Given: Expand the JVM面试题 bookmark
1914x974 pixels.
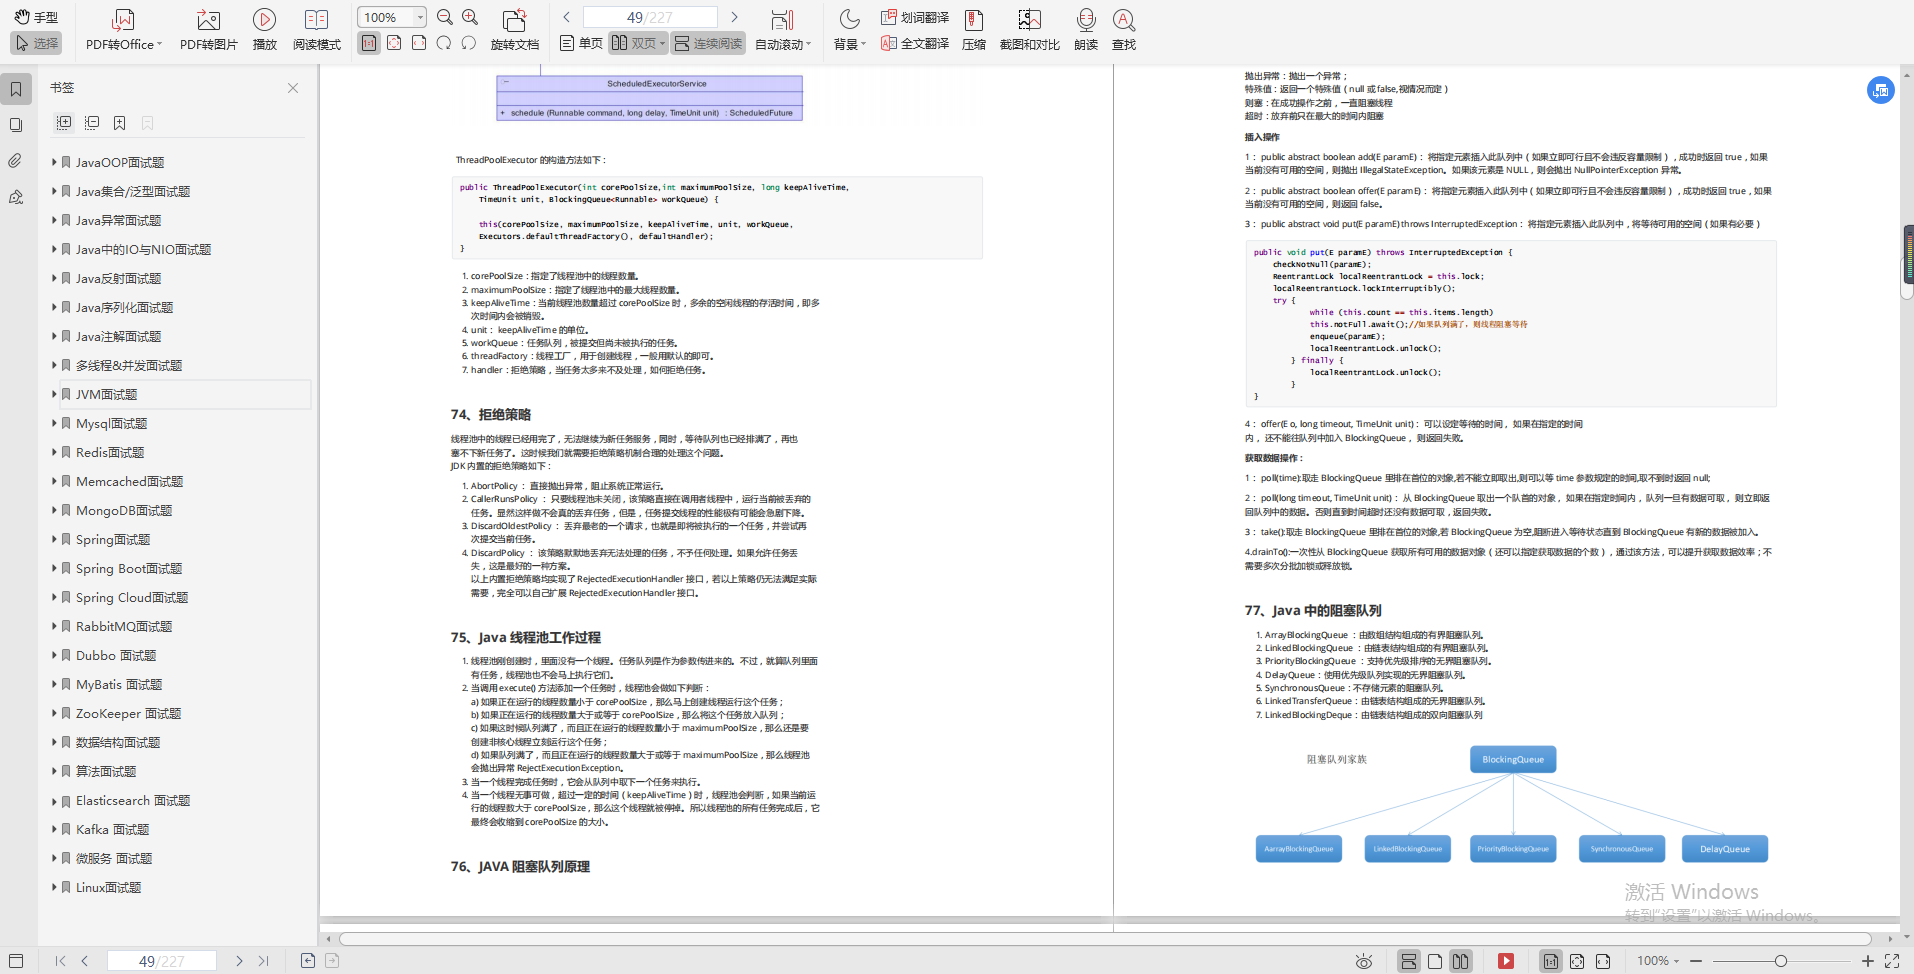Looking at the screenshot, I should (x=54, y=394).
